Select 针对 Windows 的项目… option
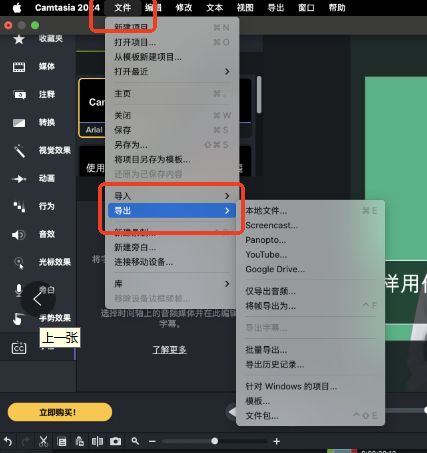Image resolution: width=427 pixels, height=453 pixels. pos(310,387)
